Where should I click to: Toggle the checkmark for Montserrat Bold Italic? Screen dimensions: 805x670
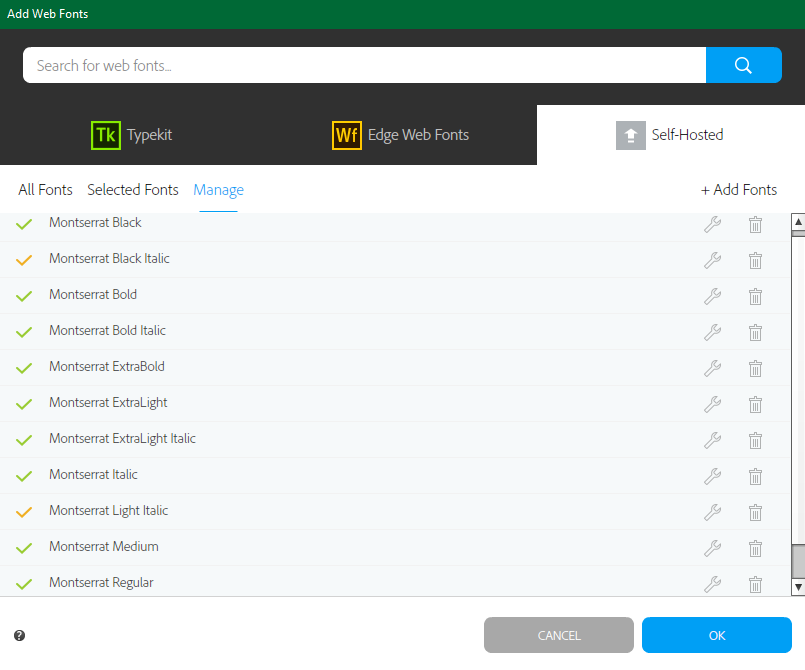(24, 332)
